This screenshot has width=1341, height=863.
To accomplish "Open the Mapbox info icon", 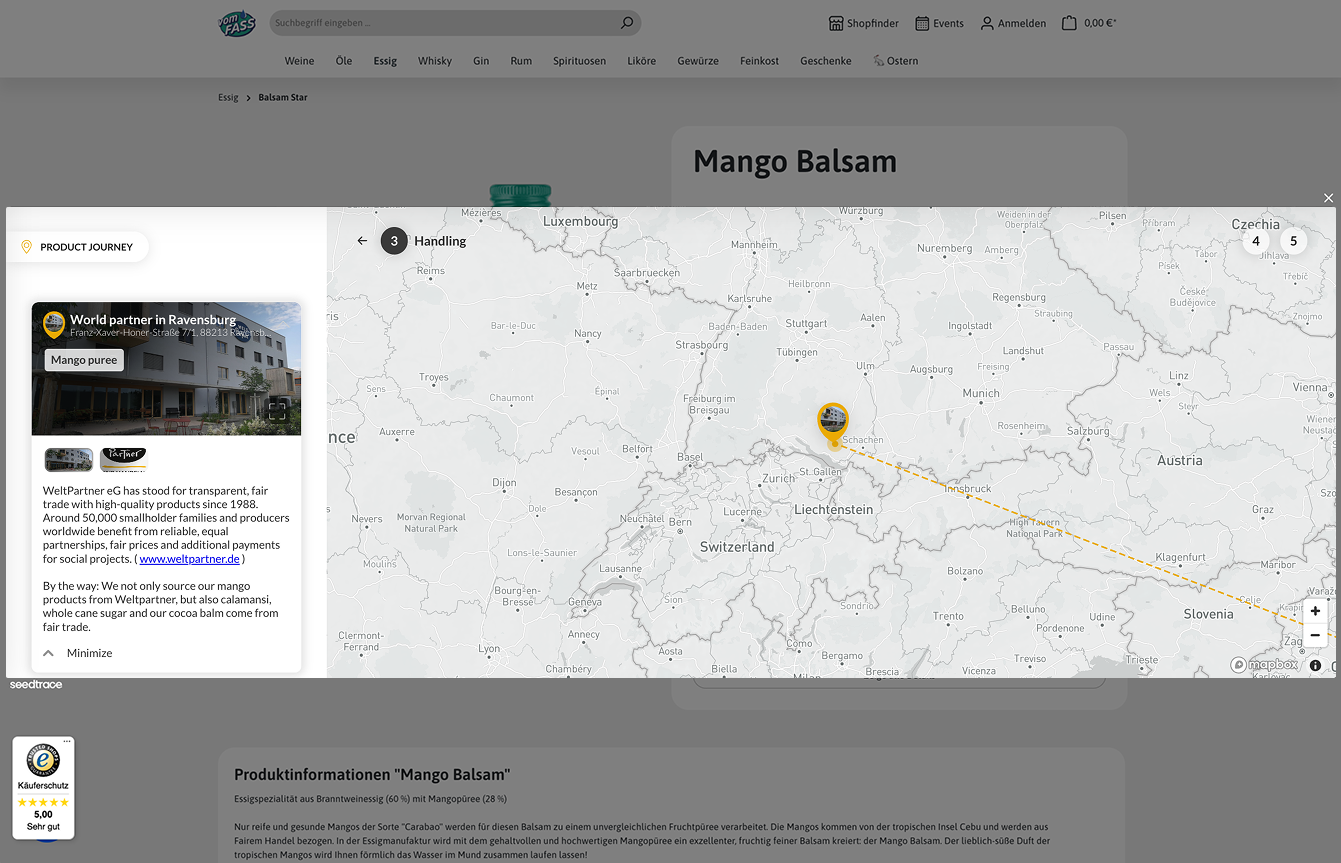I will pyautogui.click(x=1315, y=665).
